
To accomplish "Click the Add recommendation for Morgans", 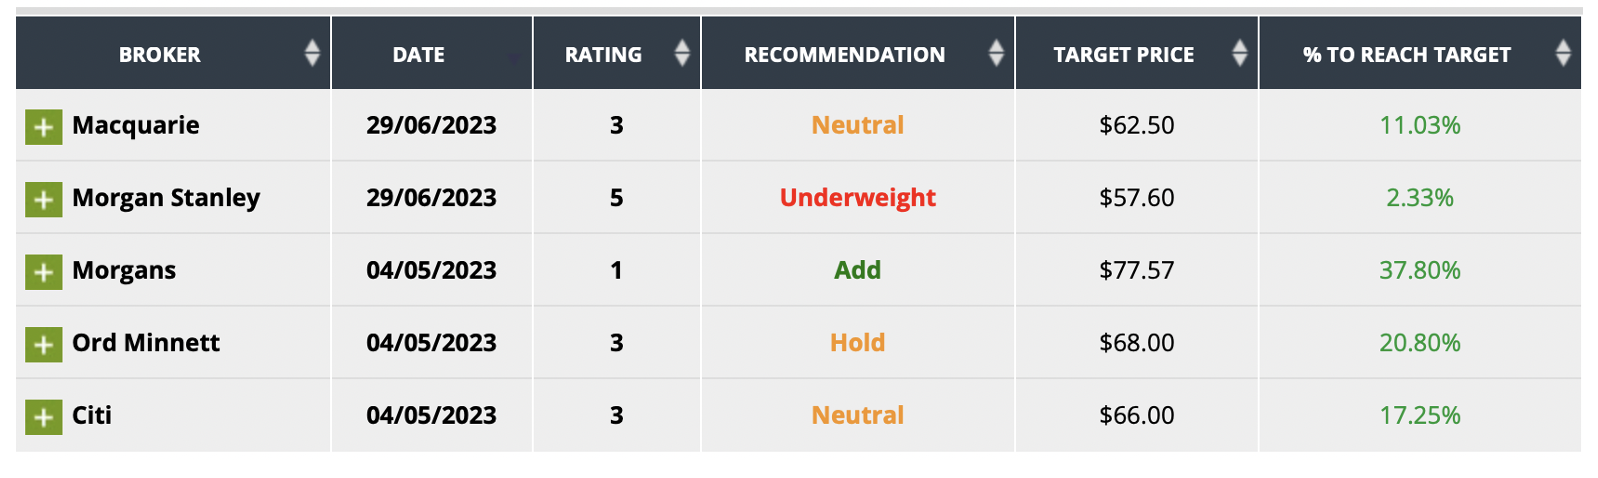I will pyautogui.click(x=857, y=270).
